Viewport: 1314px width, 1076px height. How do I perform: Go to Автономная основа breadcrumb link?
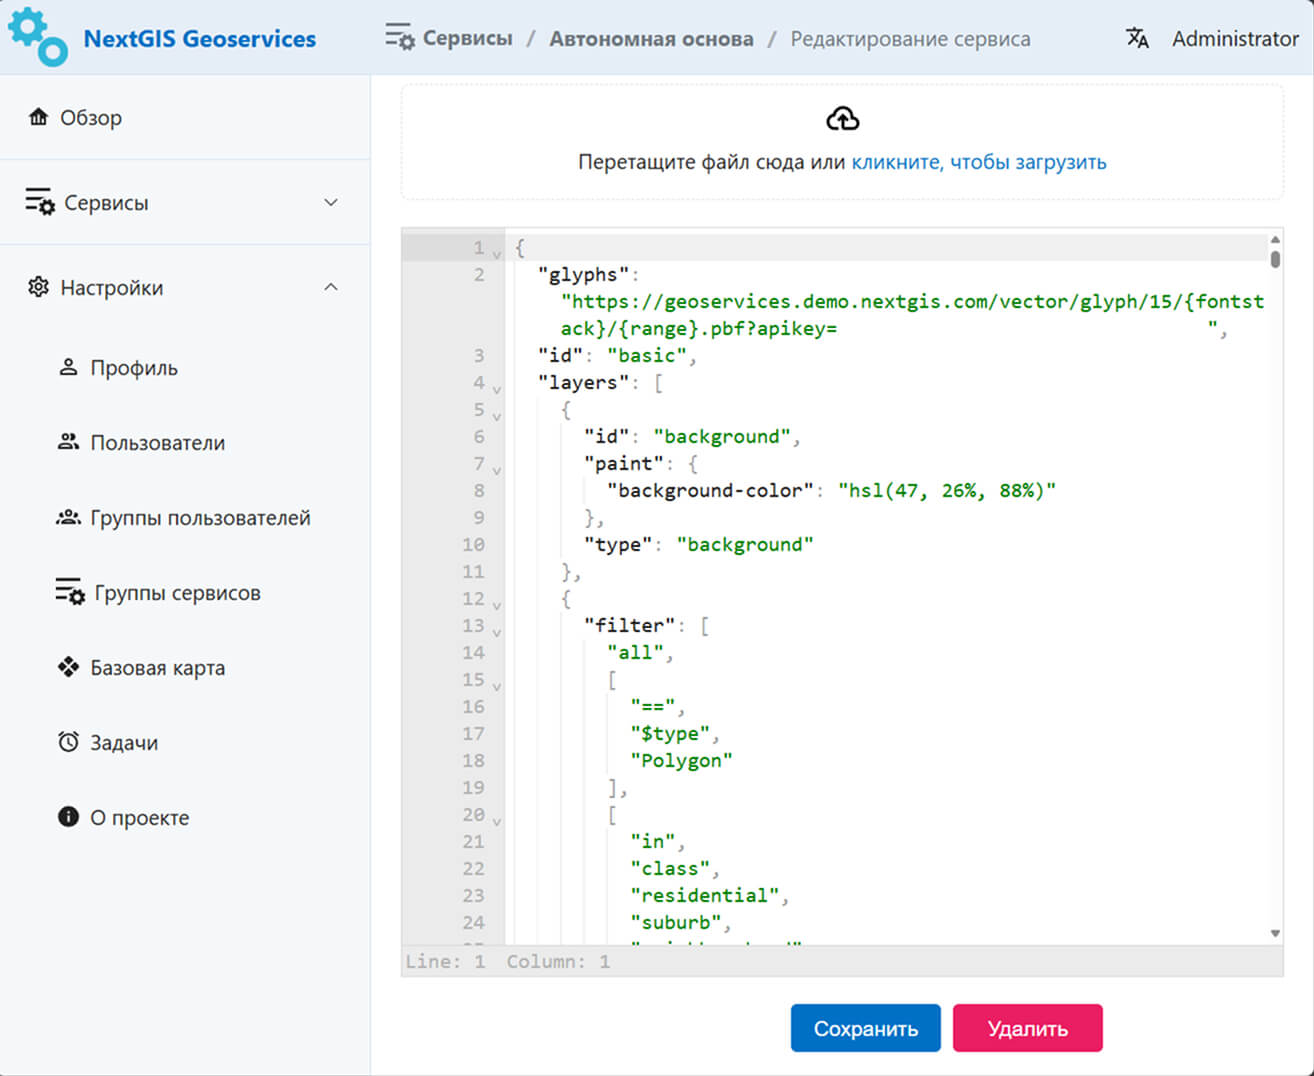(x=651, y=39)
